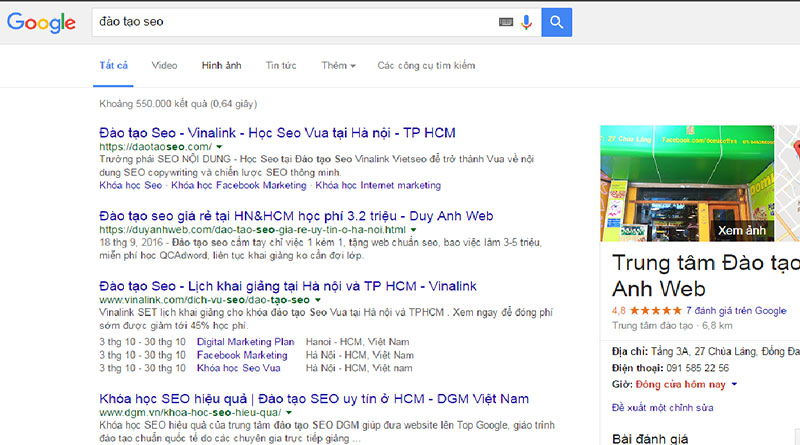Viewport: 800px width, 445px height.
Task: Select the Tất cả tab
Action: (113, 65)
